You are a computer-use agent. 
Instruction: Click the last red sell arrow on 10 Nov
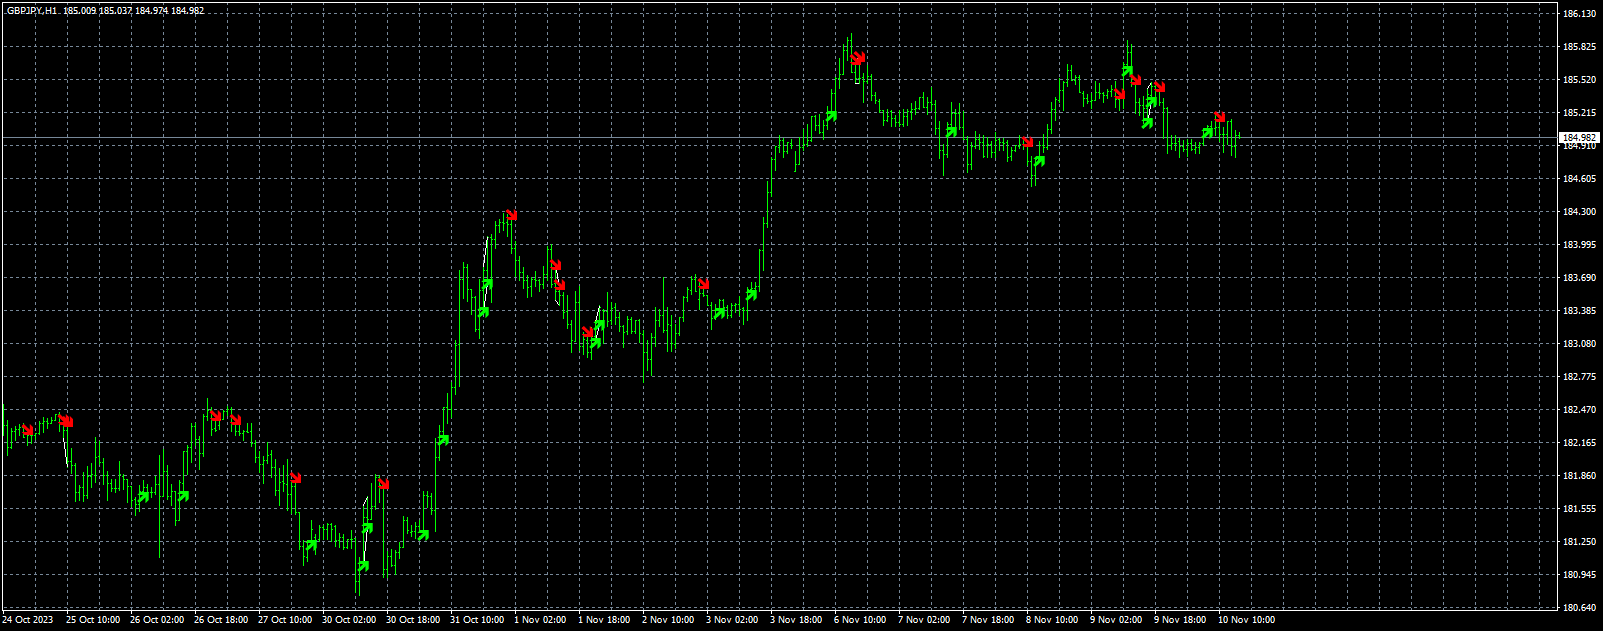[x=1219, y=118]
